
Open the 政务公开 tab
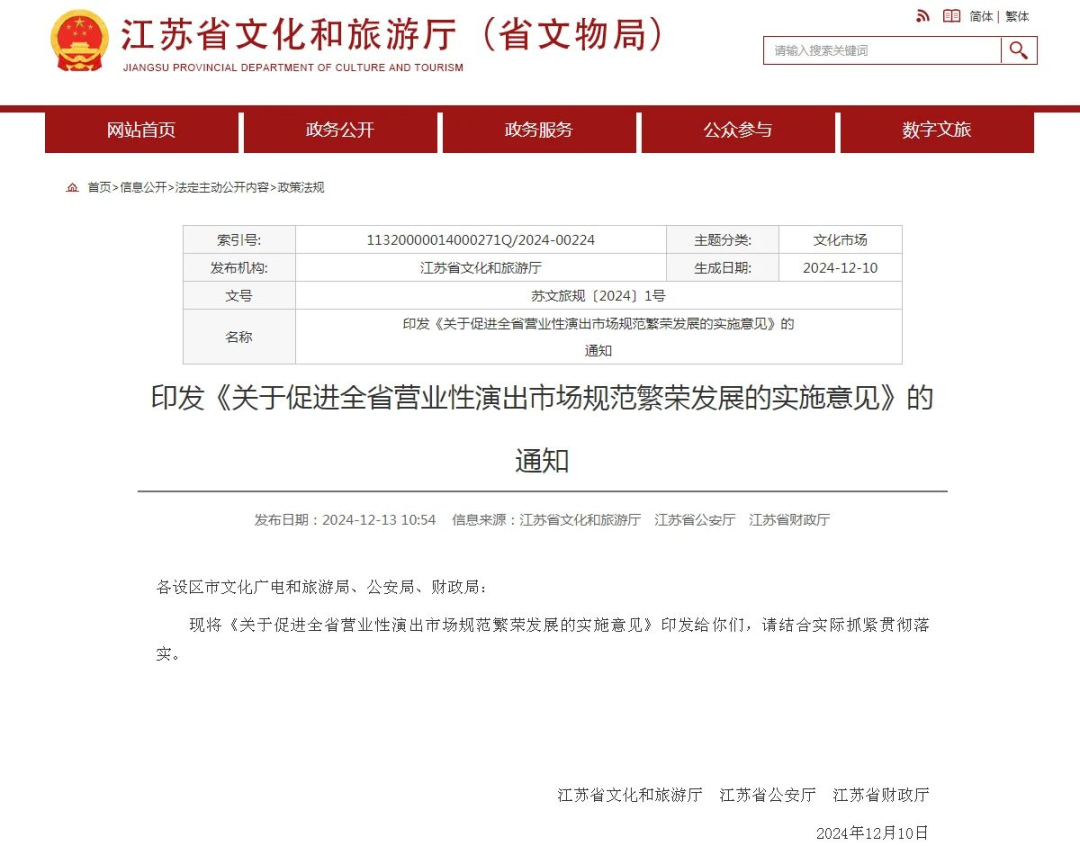(x=340, y=131)
